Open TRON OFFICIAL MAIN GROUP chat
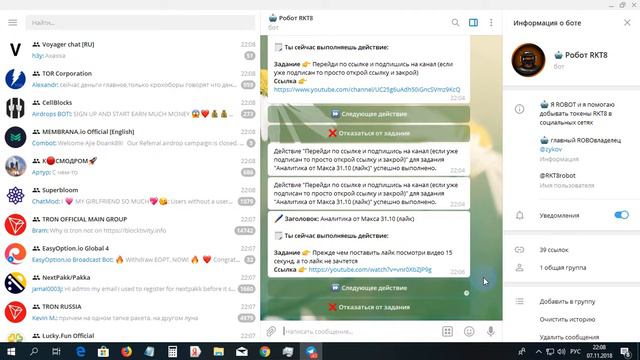 click(130, 224)
